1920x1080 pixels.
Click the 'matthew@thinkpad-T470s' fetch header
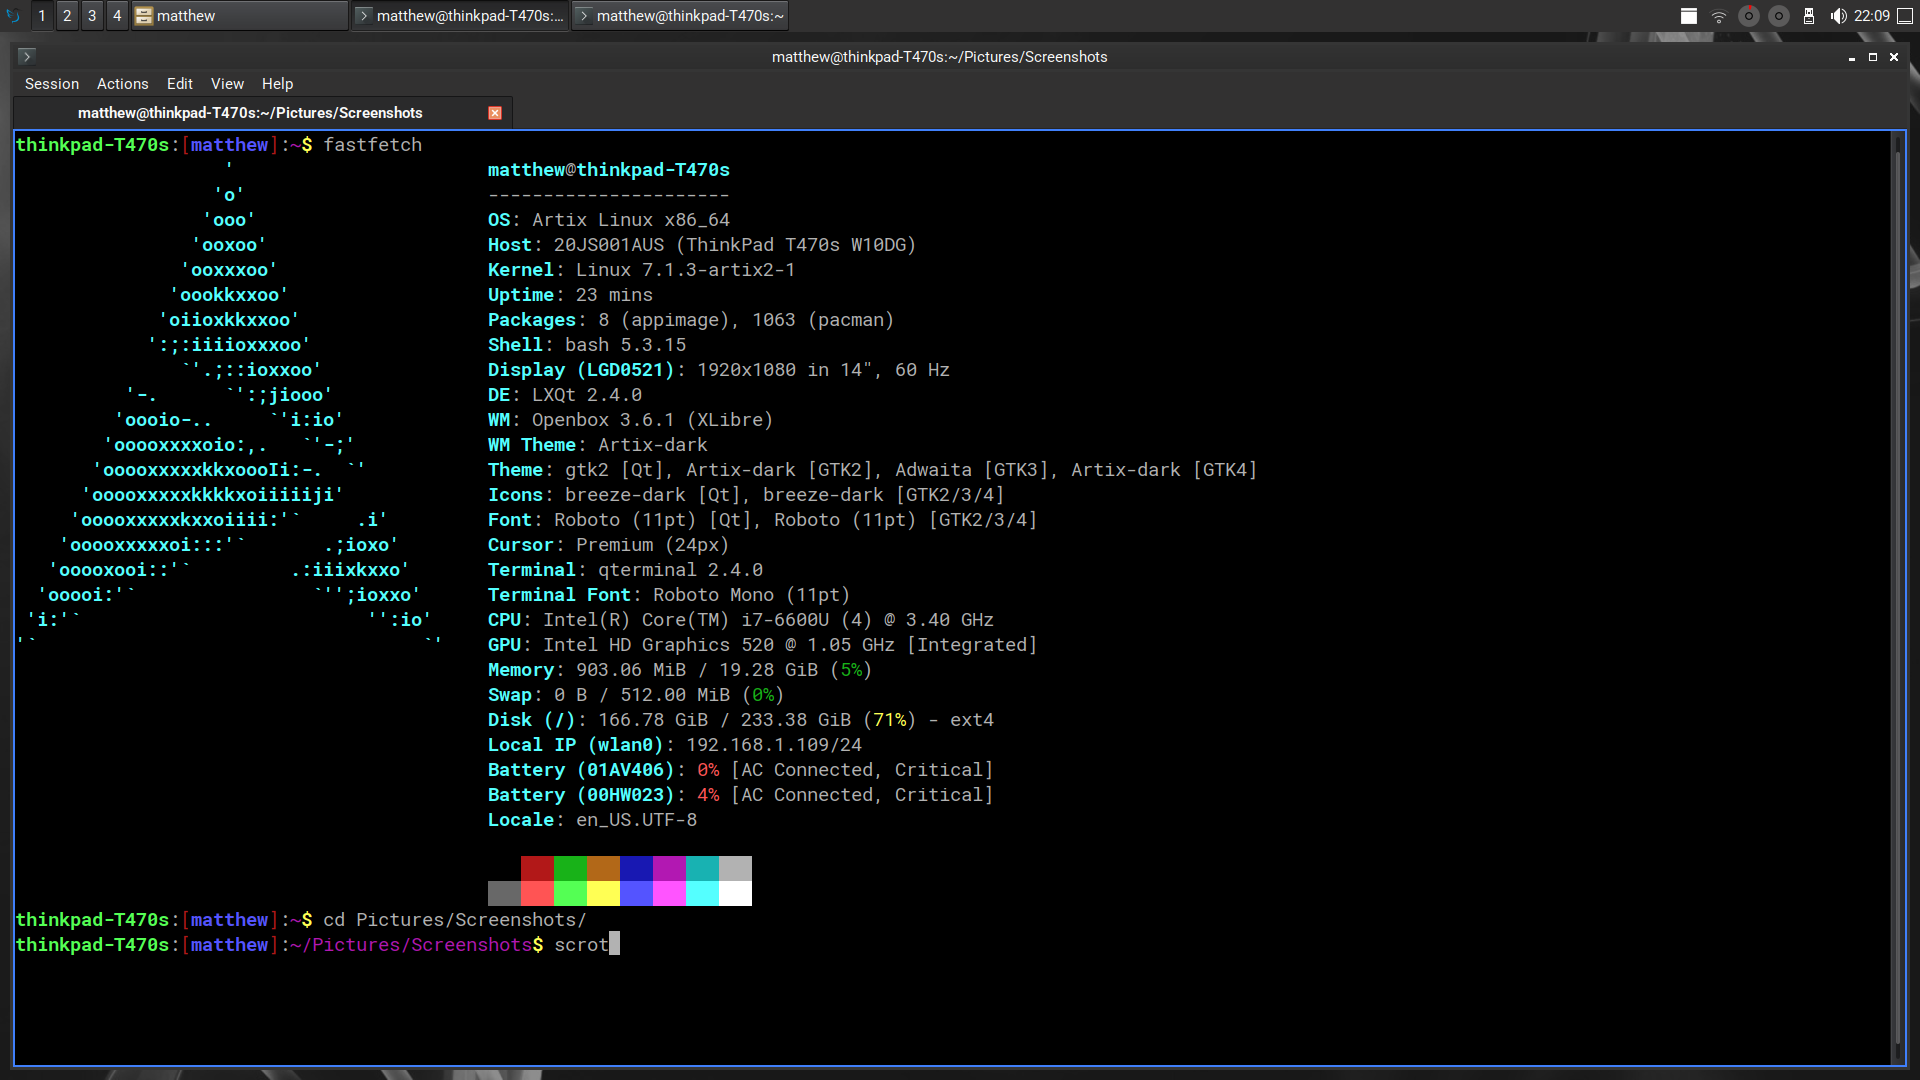609,170
